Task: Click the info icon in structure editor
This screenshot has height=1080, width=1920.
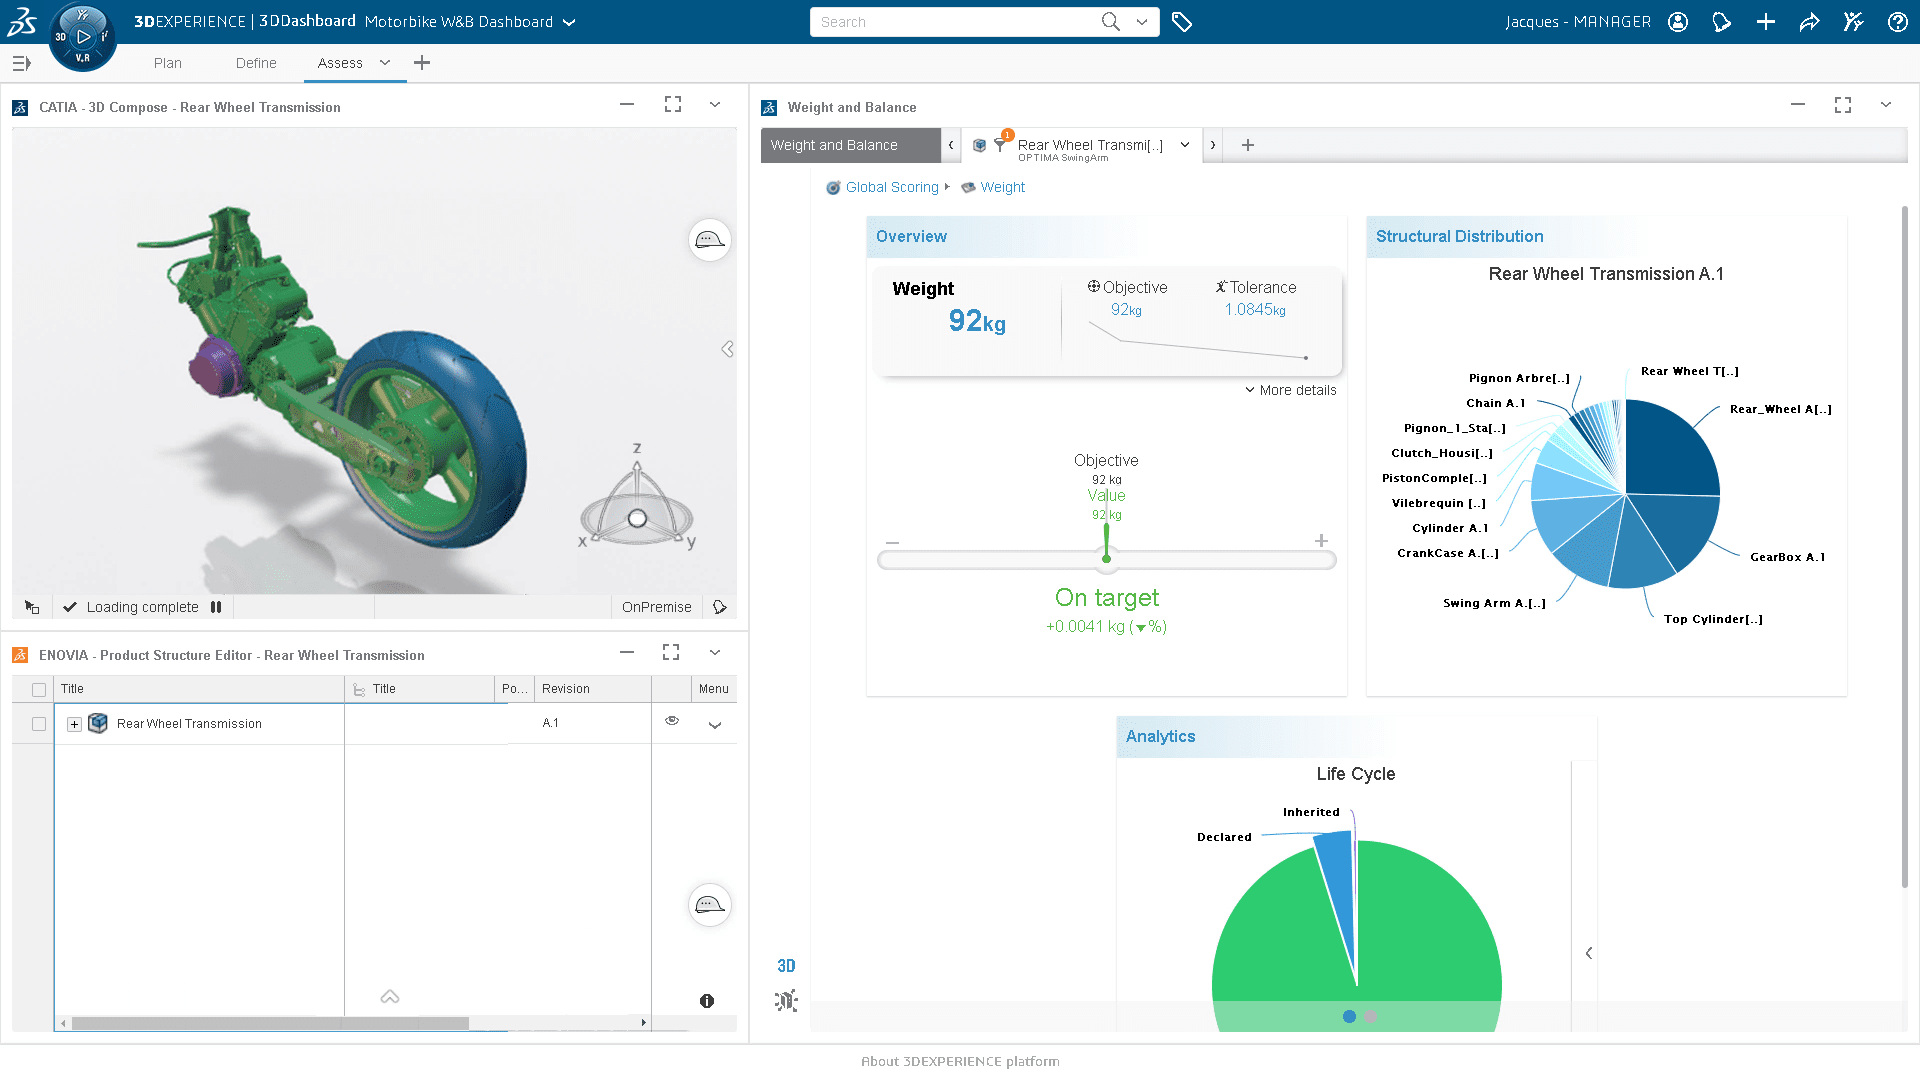Action: click(707, 1001)
